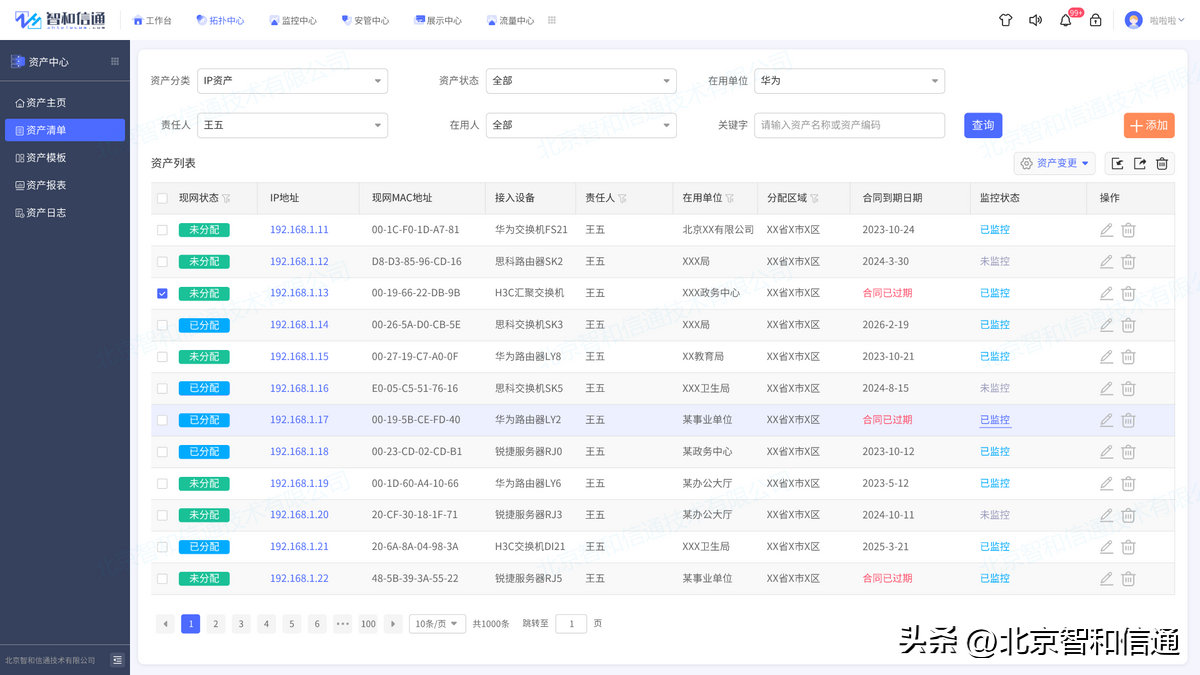Image resolution: width=1200 pixels, height=675 pixels.
Task: Delete the row 192.168.1.20
Action: pyautogui.click(x=1128, y=515)
